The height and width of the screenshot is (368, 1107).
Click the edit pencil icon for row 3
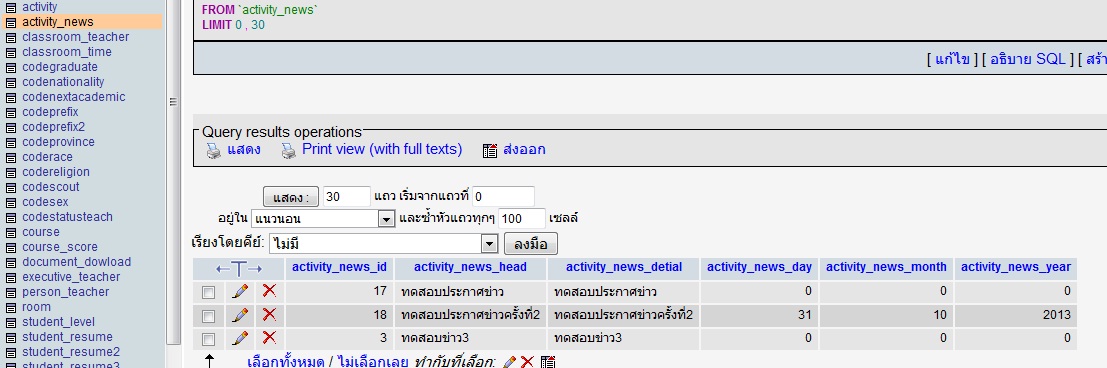click(240, 338)
